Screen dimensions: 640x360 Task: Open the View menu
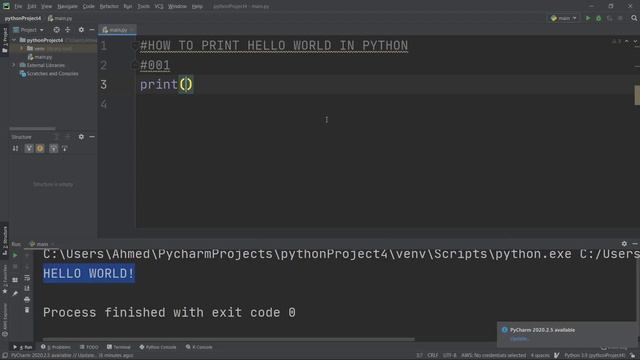click(x=47, y=6)
